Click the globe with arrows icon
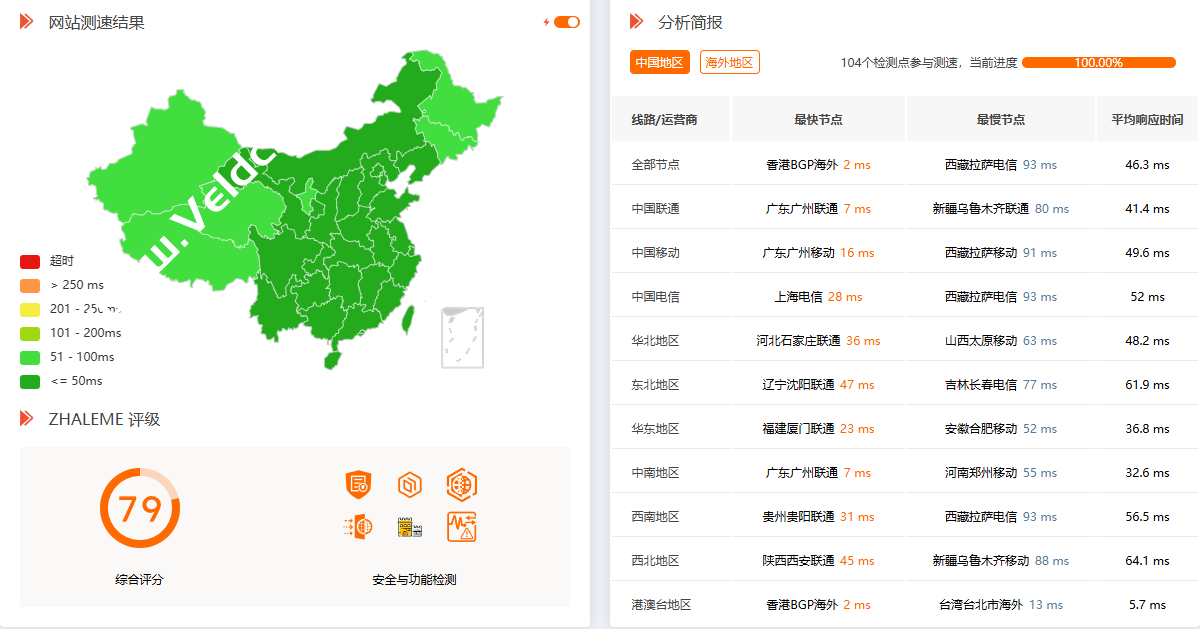This screenshot has height=629, width=1200. pos(357,526)
